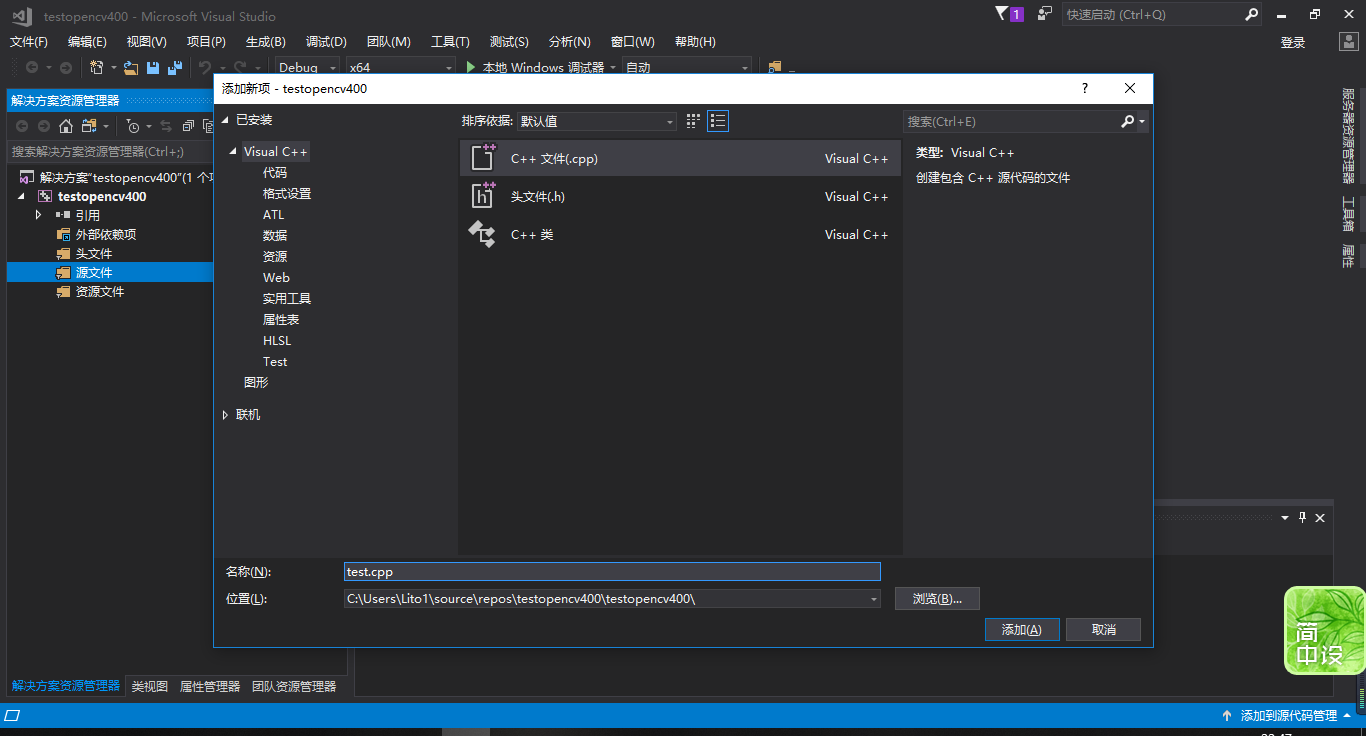Image resolution: width=1366 pixels, height=736 pixels.
Task: Click the 添加(A) button
Action: [1022, 629]
